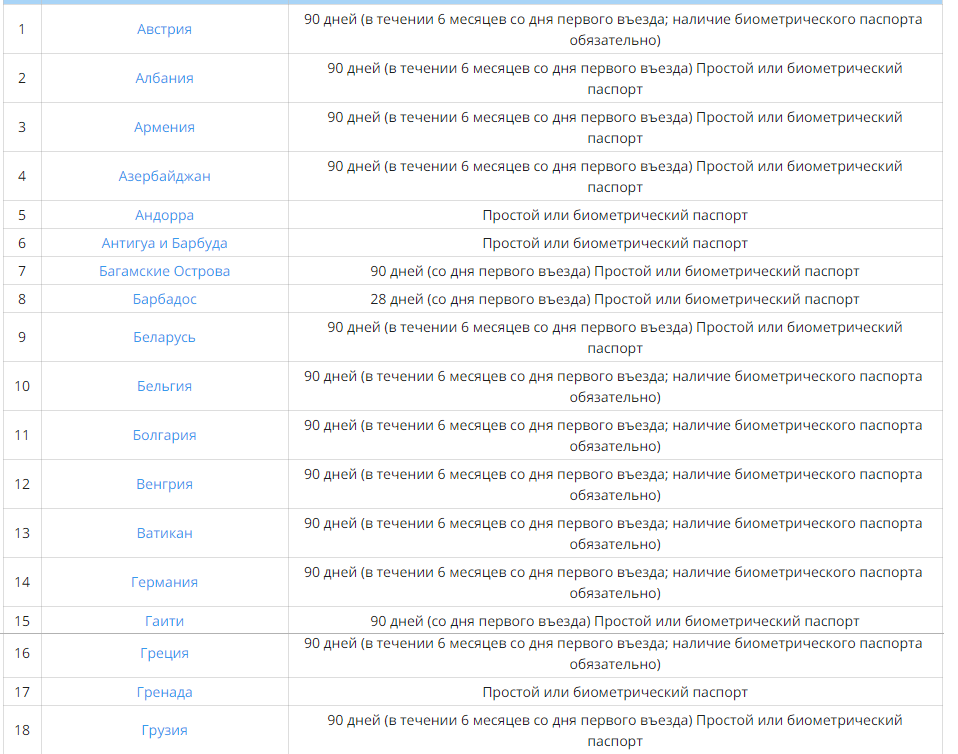Click the Барбадос 28 дней visa terms cell
The width and height of the screenshot is (958, 754).
coord(614,299)
